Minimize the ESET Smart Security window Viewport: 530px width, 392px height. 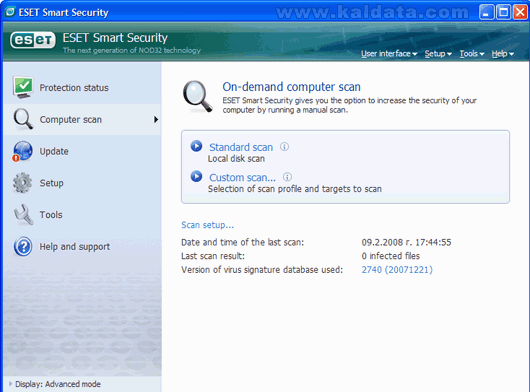click(486, 12)
